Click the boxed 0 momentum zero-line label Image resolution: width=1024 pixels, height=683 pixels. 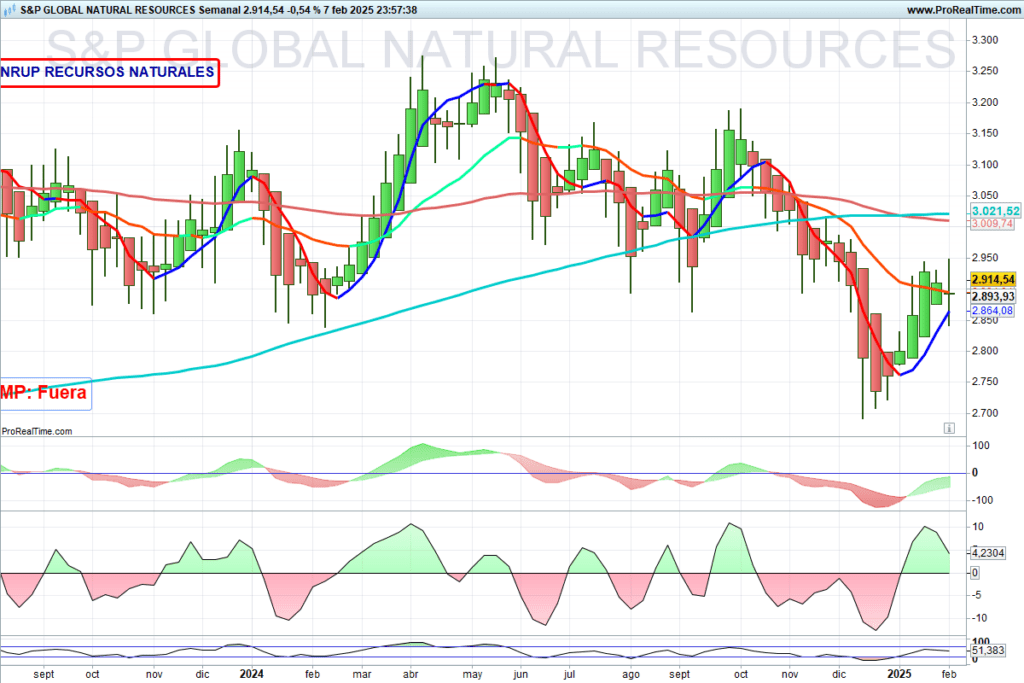[975, 573]
